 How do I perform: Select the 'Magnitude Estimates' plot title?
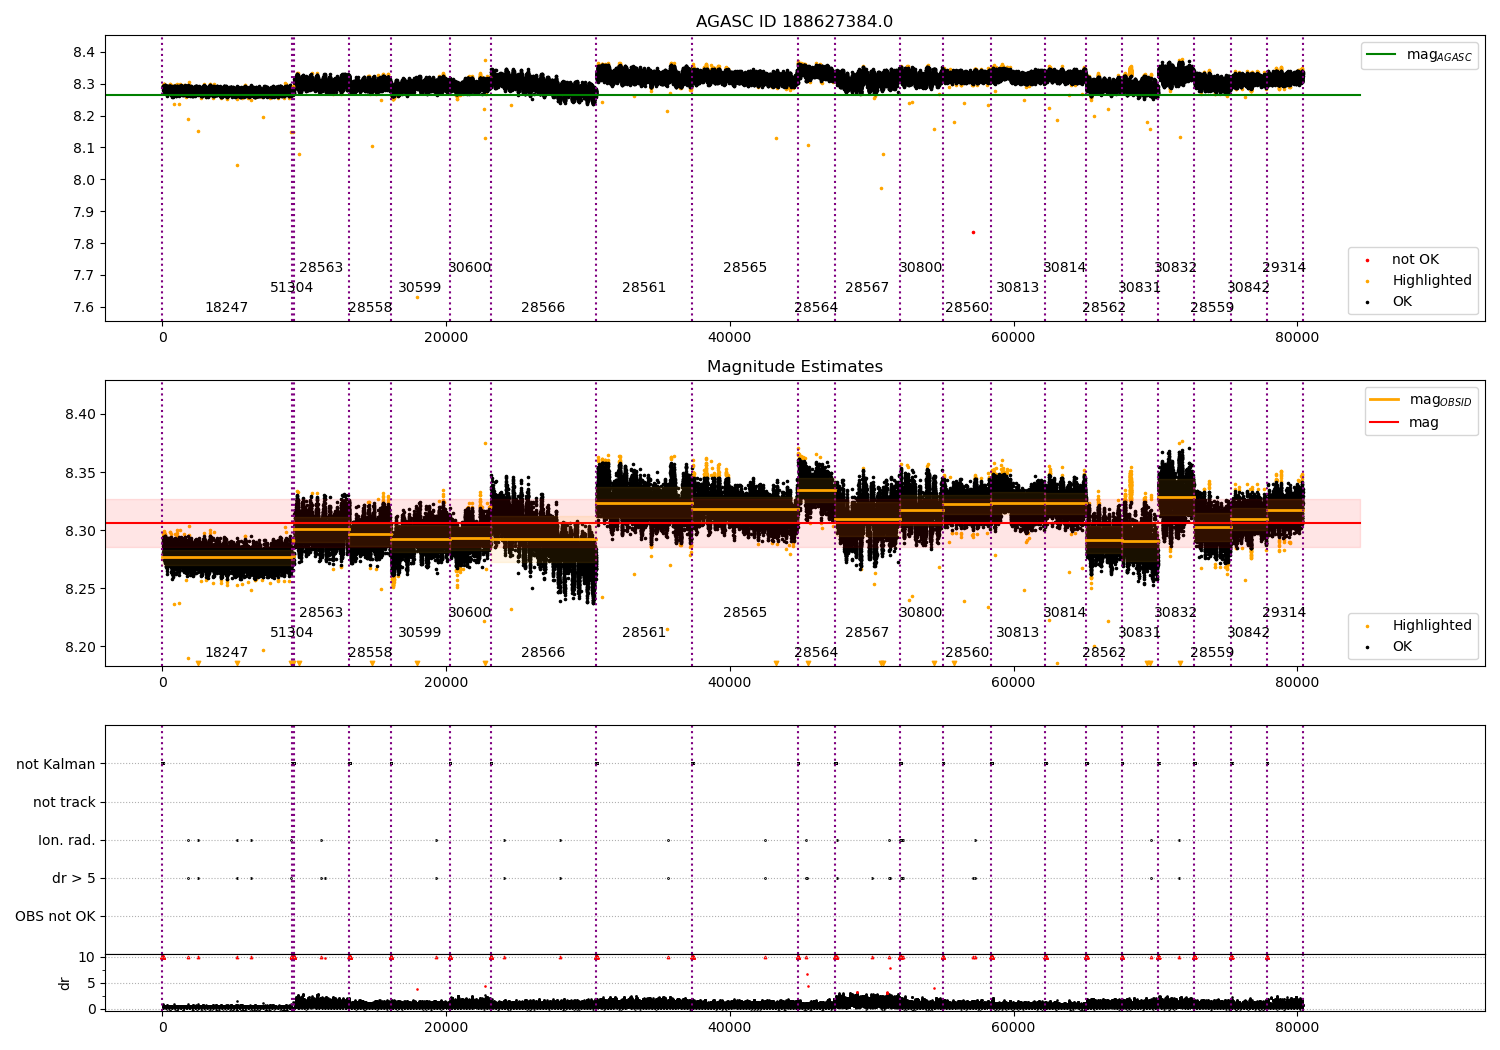tap(794, 367)
